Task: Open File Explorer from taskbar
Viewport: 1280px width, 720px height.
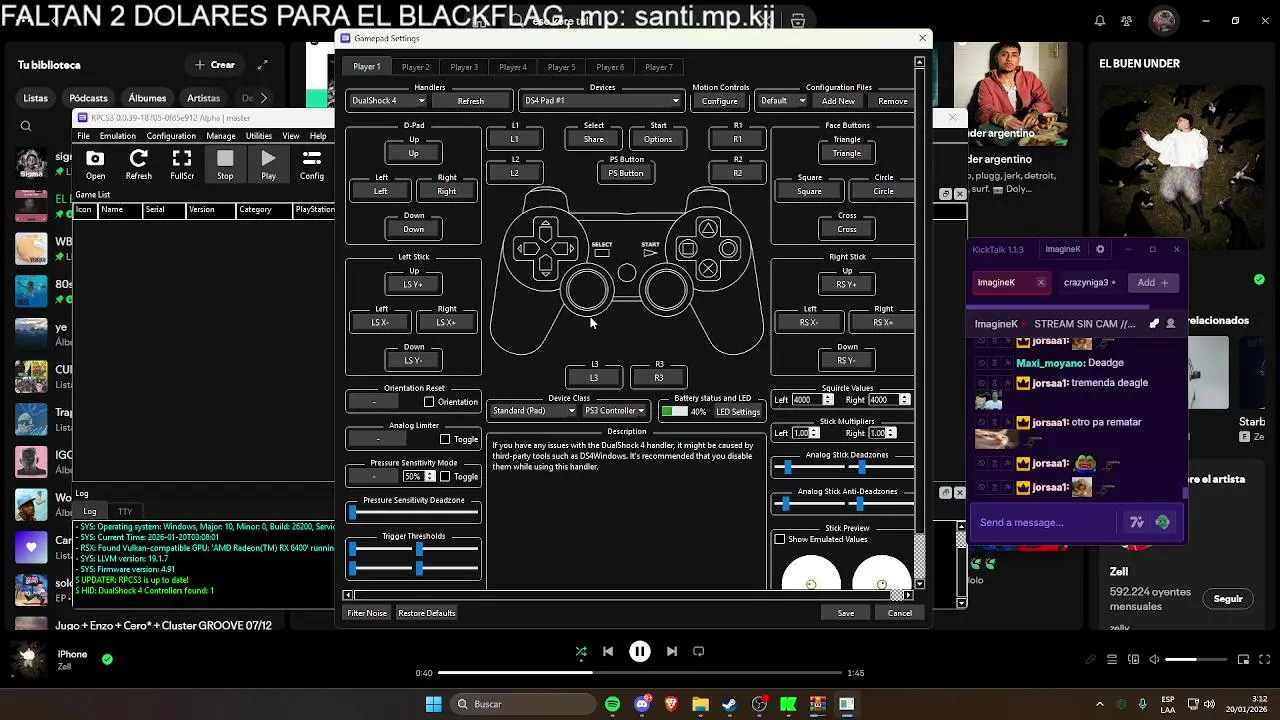Action: tap(700, 704)
